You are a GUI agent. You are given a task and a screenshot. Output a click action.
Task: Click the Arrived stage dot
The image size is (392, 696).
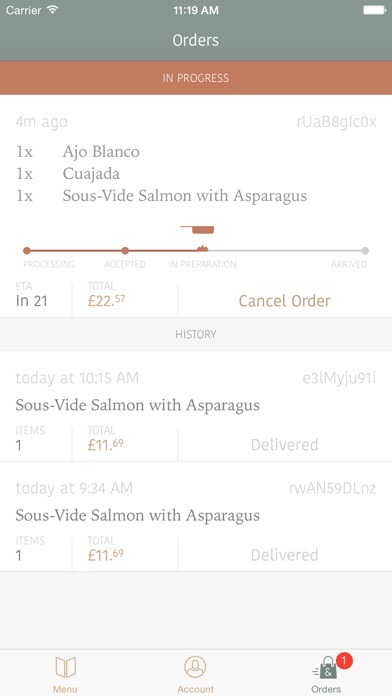365,251
